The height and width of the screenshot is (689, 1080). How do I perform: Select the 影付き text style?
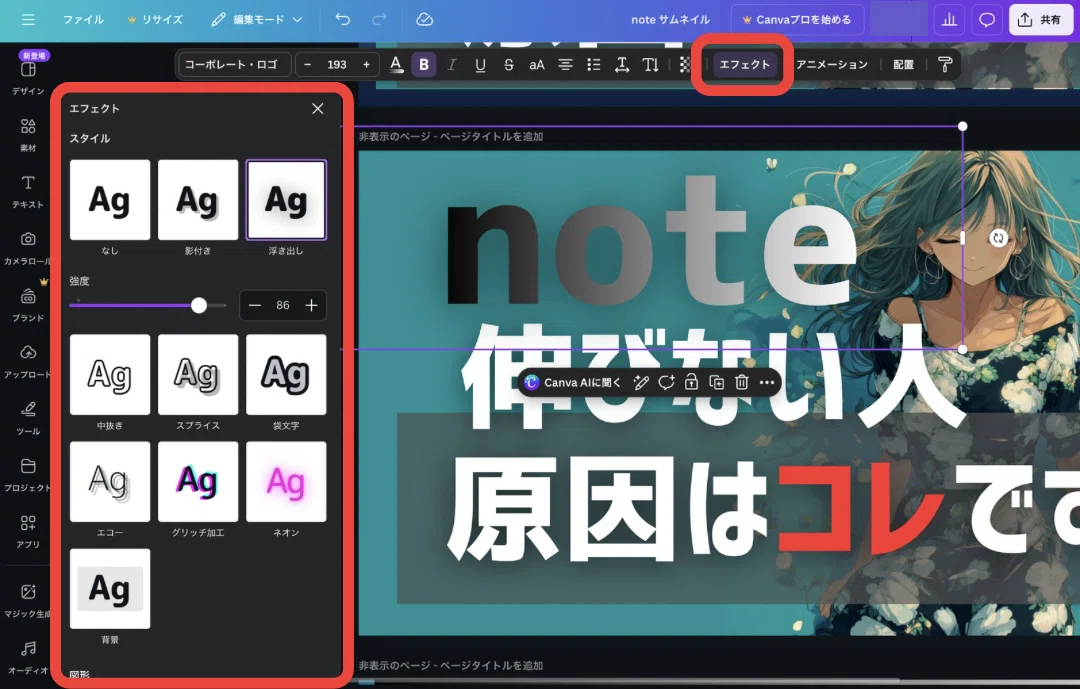click(x=198, y=200)
